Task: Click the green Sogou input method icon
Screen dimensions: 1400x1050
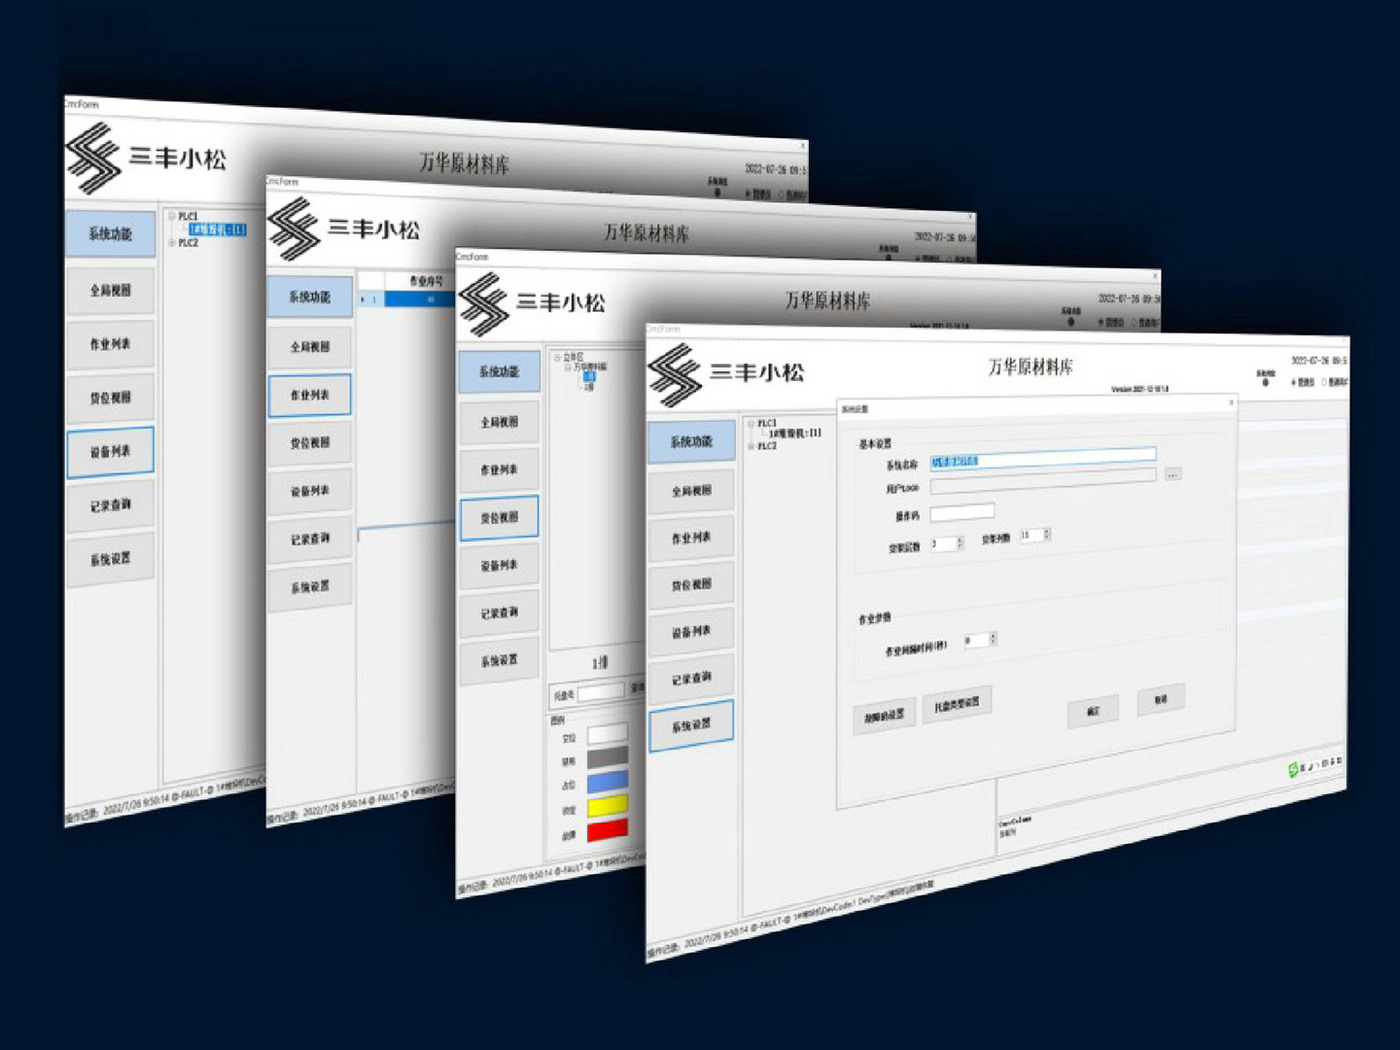Action: pos(1293,769)
